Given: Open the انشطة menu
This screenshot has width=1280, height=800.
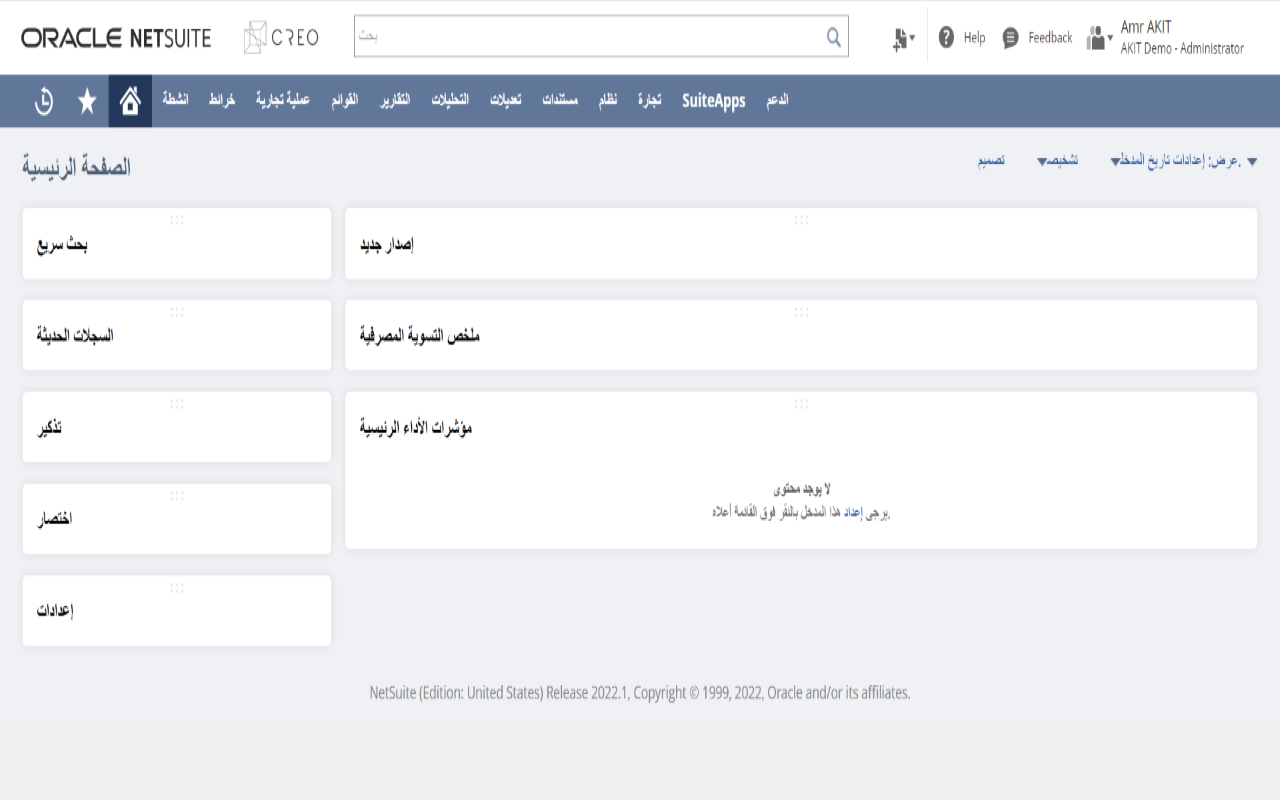Looking at the screenshot, I should 175,101.
